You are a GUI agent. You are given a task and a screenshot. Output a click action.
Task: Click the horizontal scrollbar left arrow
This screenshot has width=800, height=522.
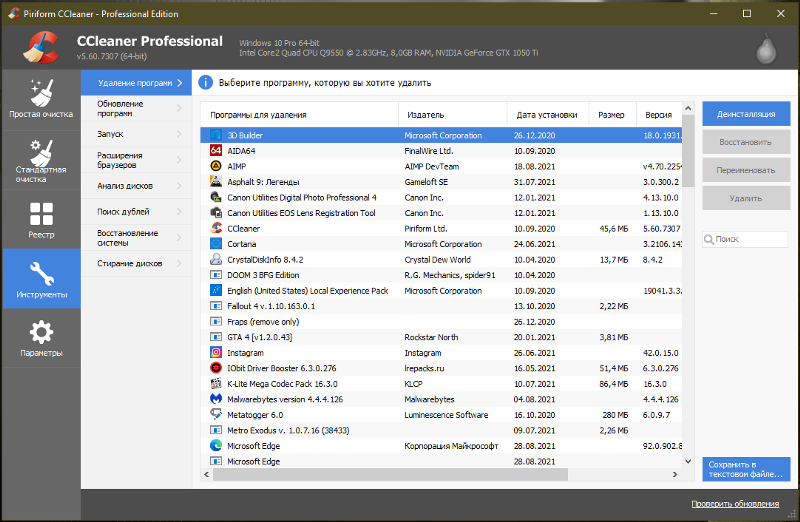point(206,475)
